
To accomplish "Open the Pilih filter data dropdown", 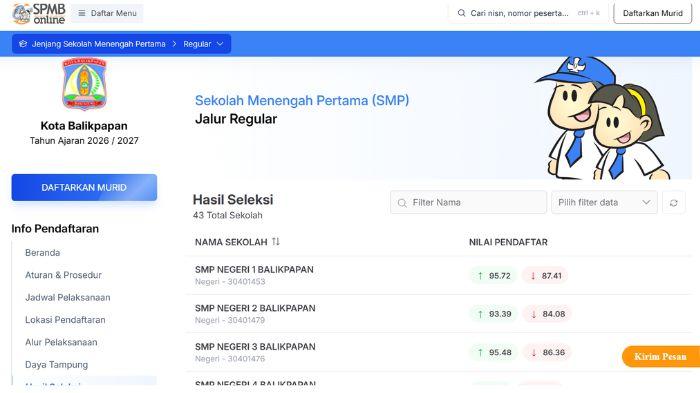I will click(x=604, y=202).
